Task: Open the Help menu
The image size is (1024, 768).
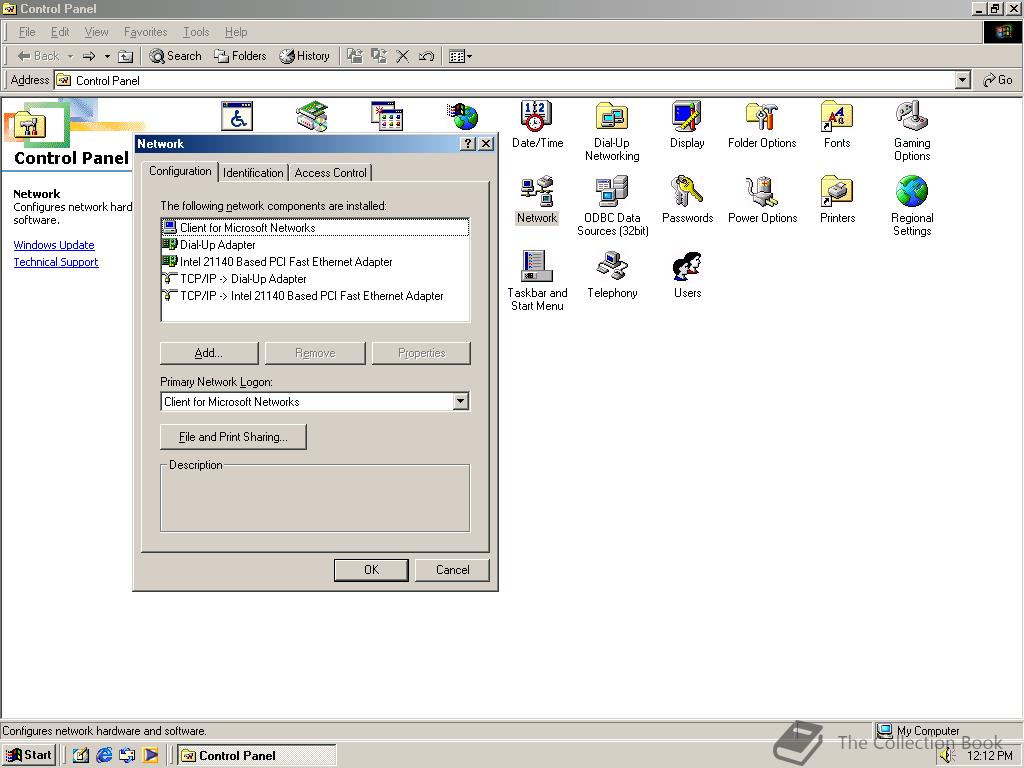Action: click(x=236, y=32)
